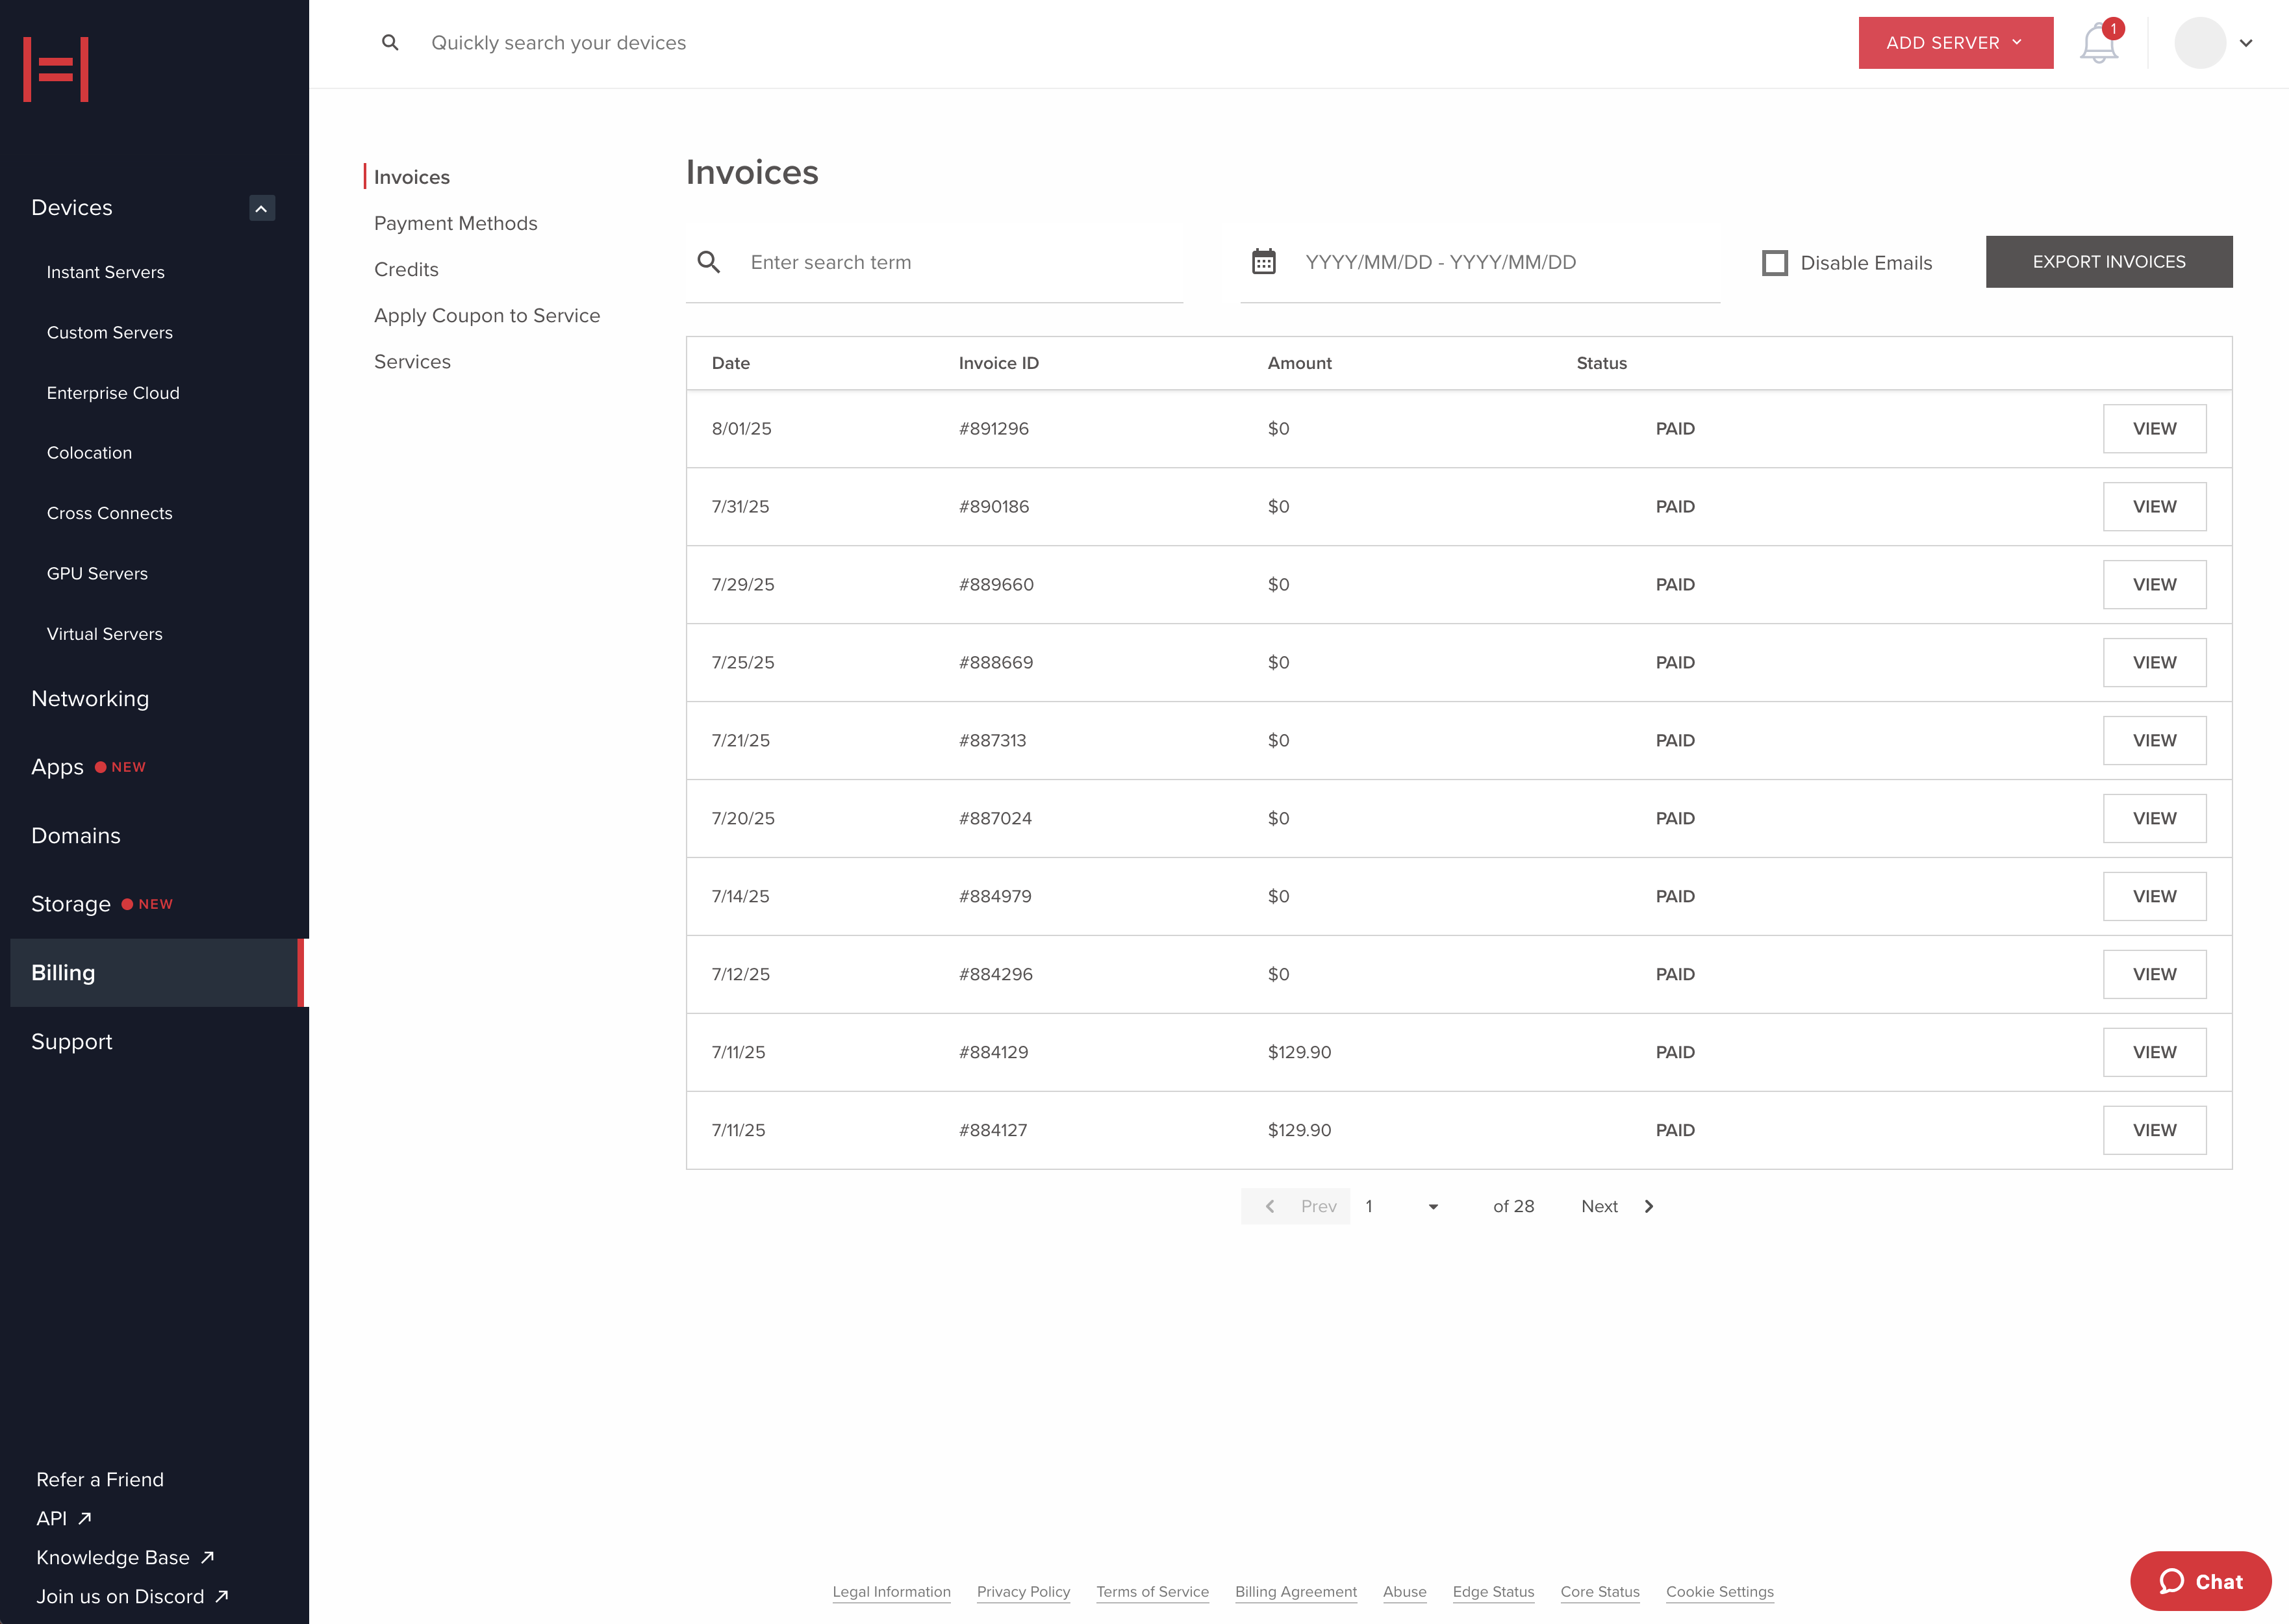View invoice #884129
This screenshot has width=2289, height=1624.
2154,1053
